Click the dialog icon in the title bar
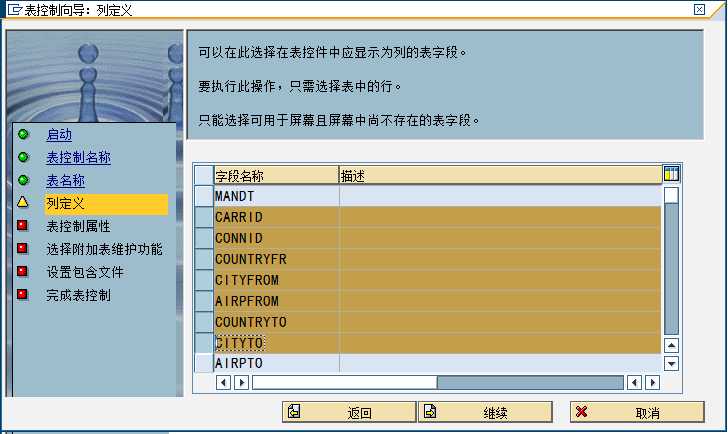Viewport: 728px width, 434px height. tap(12, 9)
